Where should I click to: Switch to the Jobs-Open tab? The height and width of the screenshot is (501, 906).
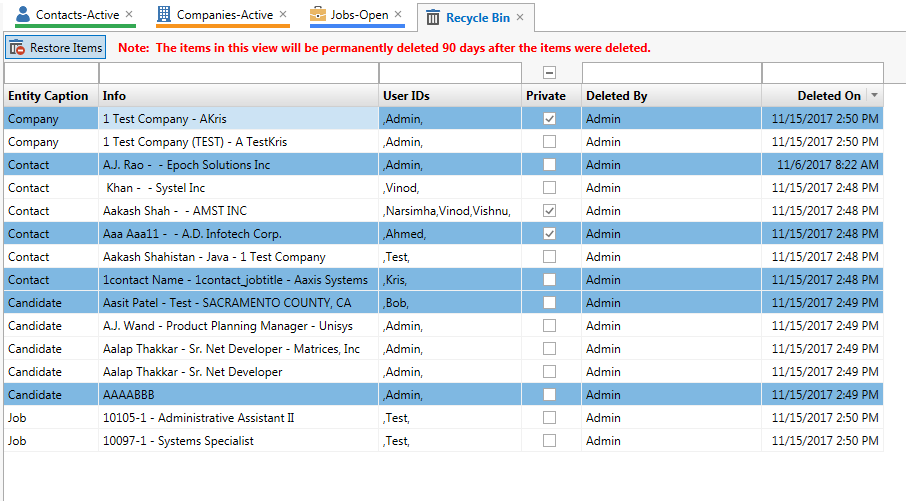click(x=359, y=14)
